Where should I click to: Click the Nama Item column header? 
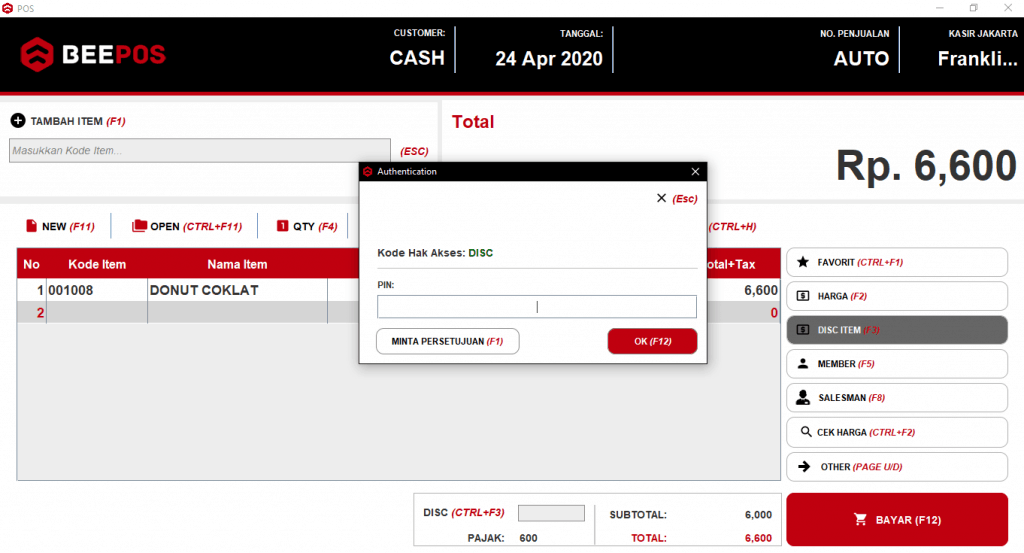coord(237,264)
